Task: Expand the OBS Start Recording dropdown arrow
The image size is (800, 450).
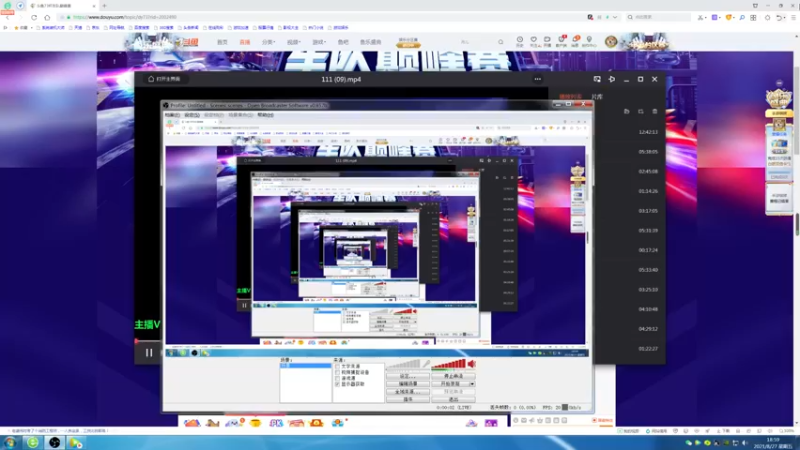Action: tap(472, 384)
